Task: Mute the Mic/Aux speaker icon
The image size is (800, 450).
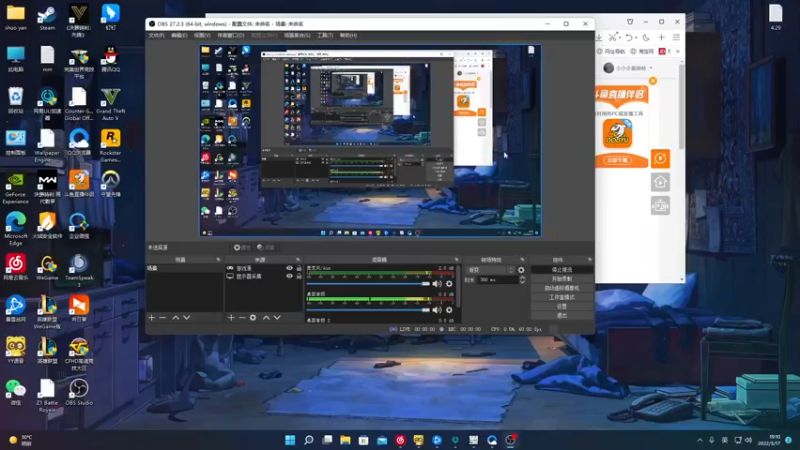Action: [437, 284]
